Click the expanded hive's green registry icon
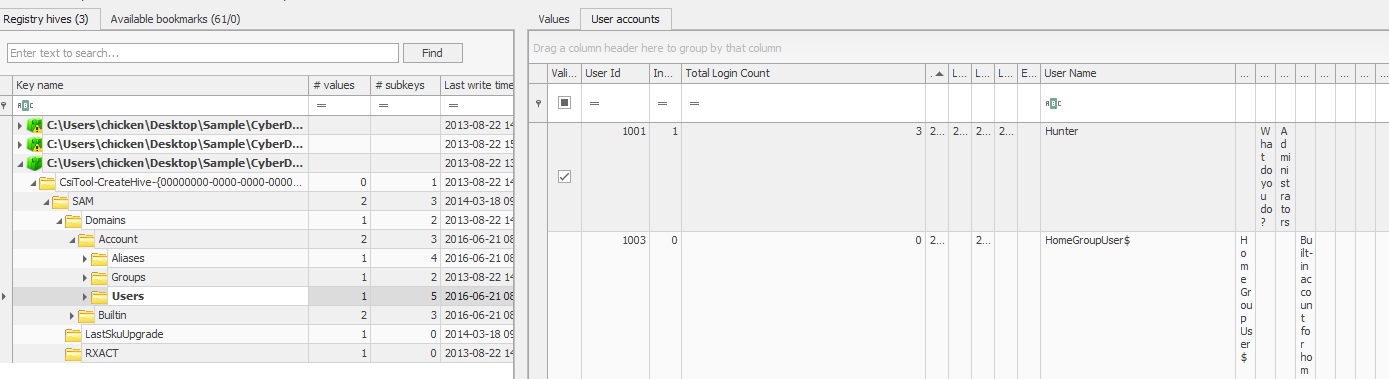Image resolution: width=1389 pixels, height=379 pixels. pyautogui.click(x=35, y=163)
